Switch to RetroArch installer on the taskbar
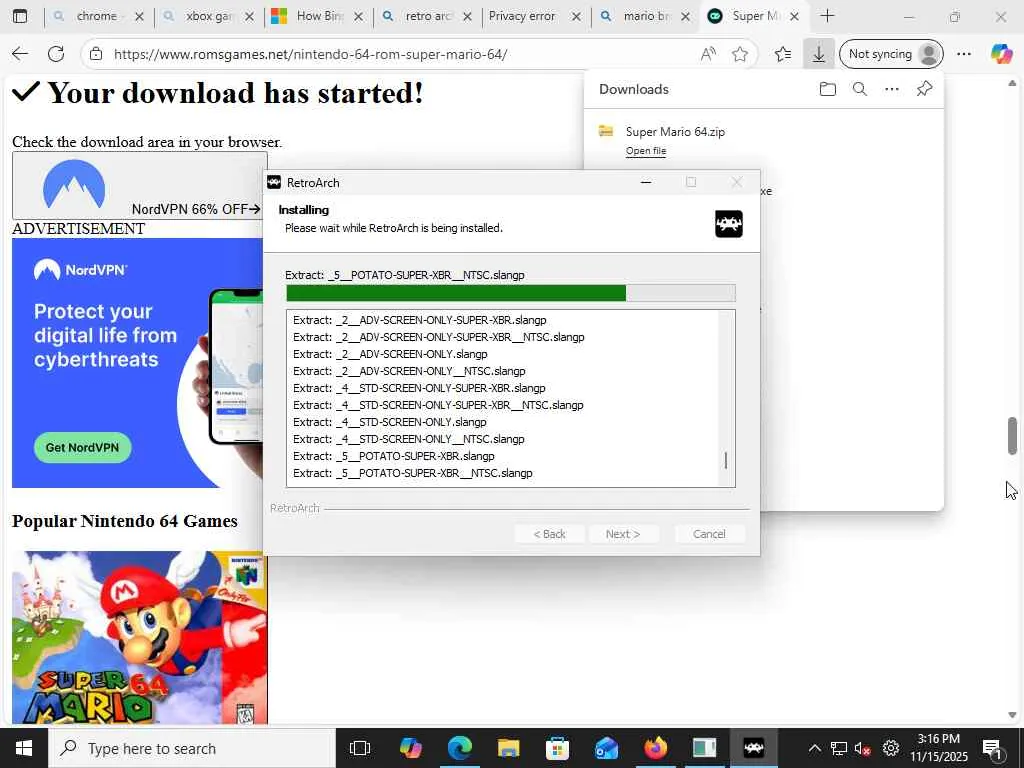The height and width of the screenshot is (768, 1024). pyautogui.click(x=753, y=748)
